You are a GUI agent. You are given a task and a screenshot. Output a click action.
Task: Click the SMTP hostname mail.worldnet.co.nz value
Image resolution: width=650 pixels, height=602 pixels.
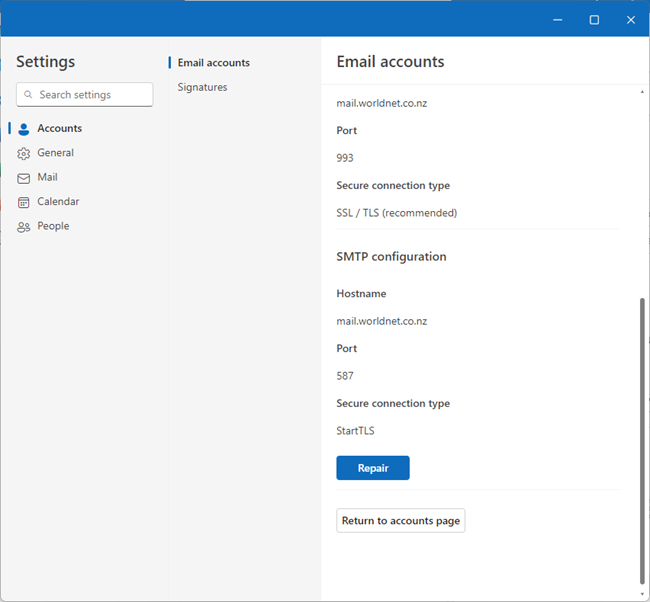(x=382, y=321)
